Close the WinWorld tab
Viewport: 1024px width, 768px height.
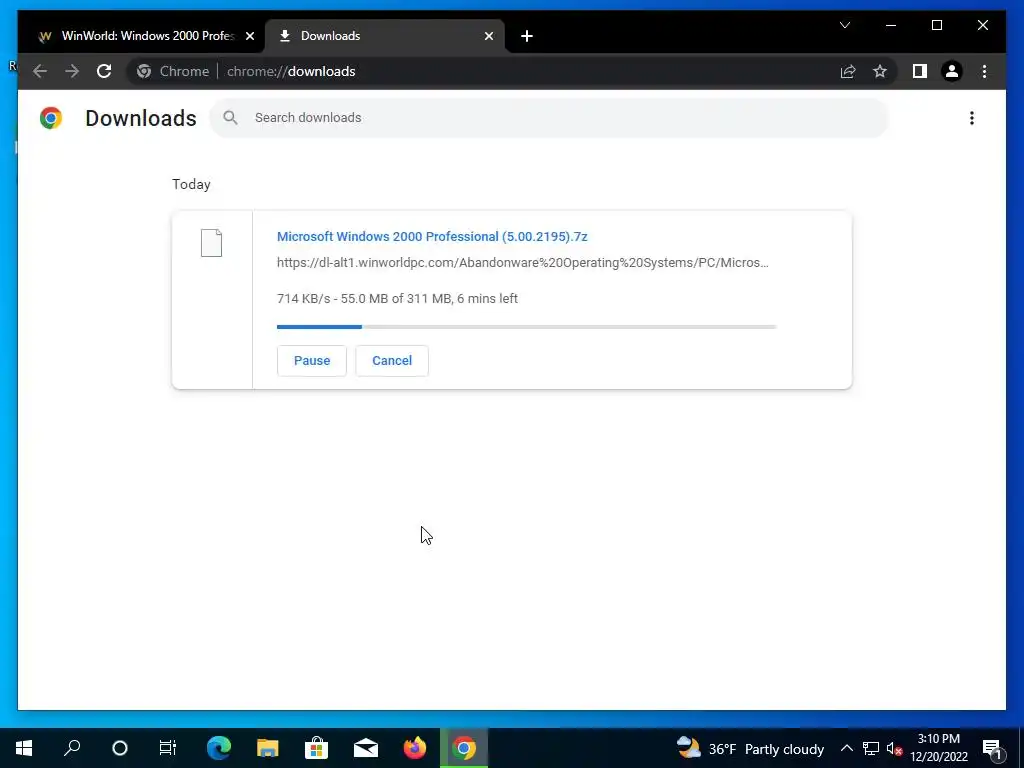(x=249, y=36)
